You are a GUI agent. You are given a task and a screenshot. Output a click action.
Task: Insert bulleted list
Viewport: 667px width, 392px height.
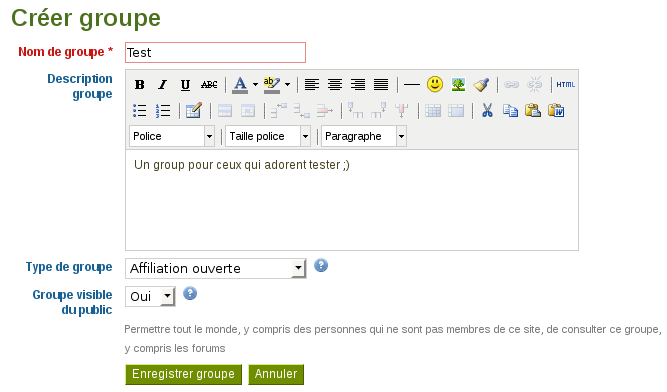(x=140, y=111)
